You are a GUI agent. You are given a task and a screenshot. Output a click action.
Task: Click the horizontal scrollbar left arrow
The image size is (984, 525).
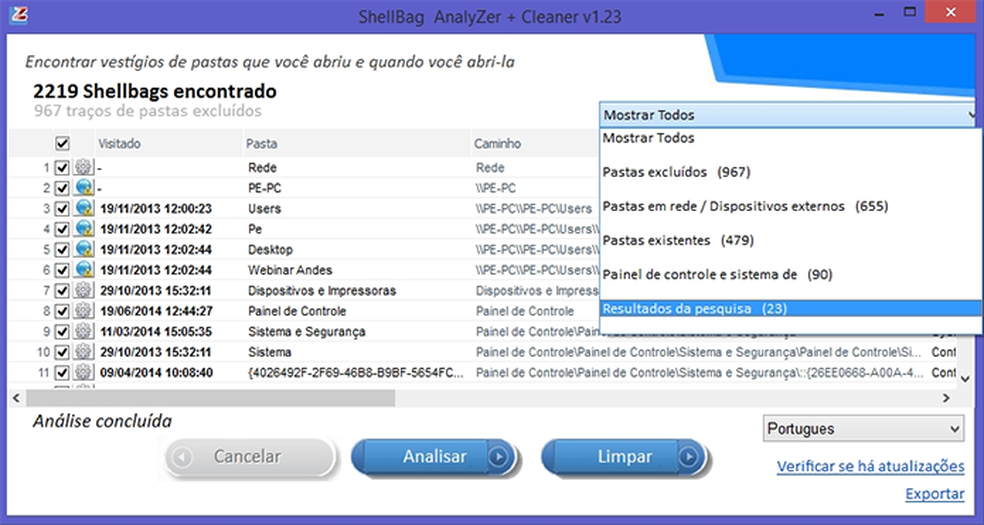16,398
